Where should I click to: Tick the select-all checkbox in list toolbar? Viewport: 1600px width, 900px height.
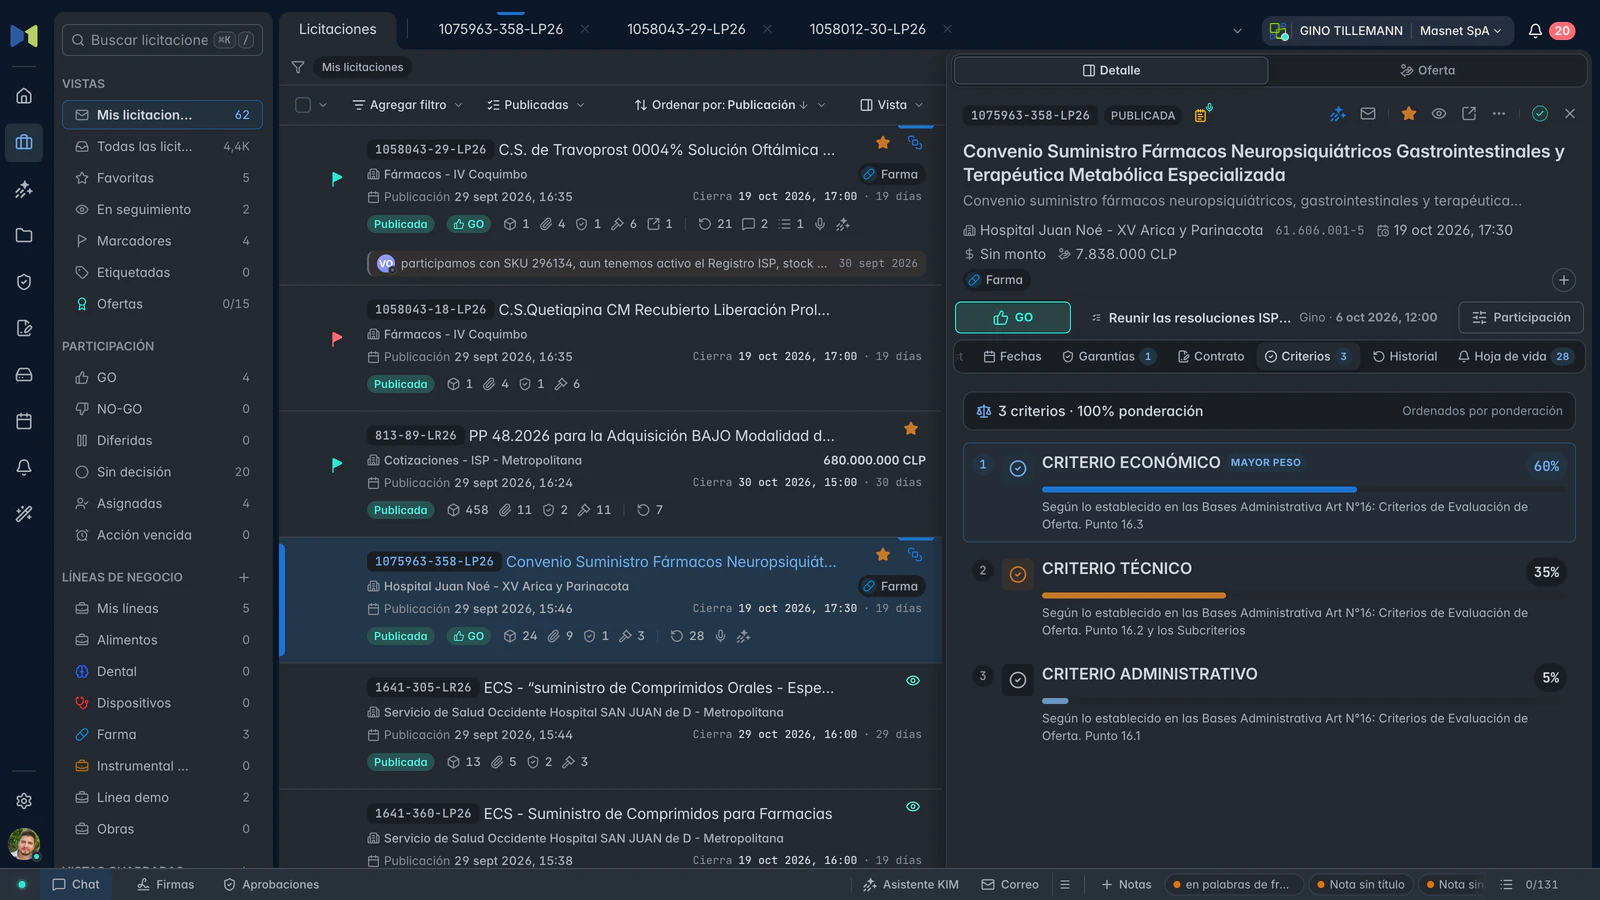click(x=303, y=105)
